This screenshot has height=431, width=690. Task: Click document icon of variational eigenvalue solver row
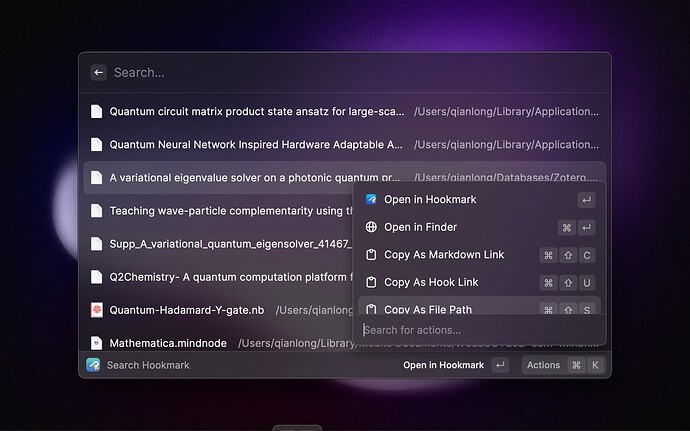point(96,177)
